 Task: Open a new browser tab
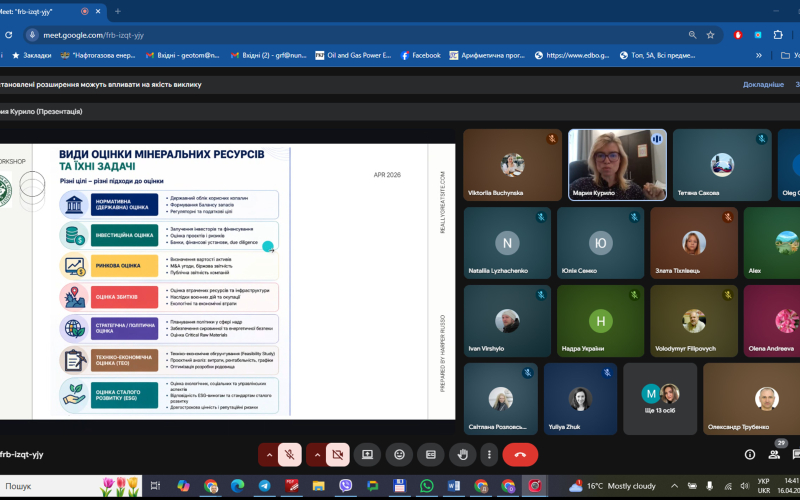click(x=117, y=11)
